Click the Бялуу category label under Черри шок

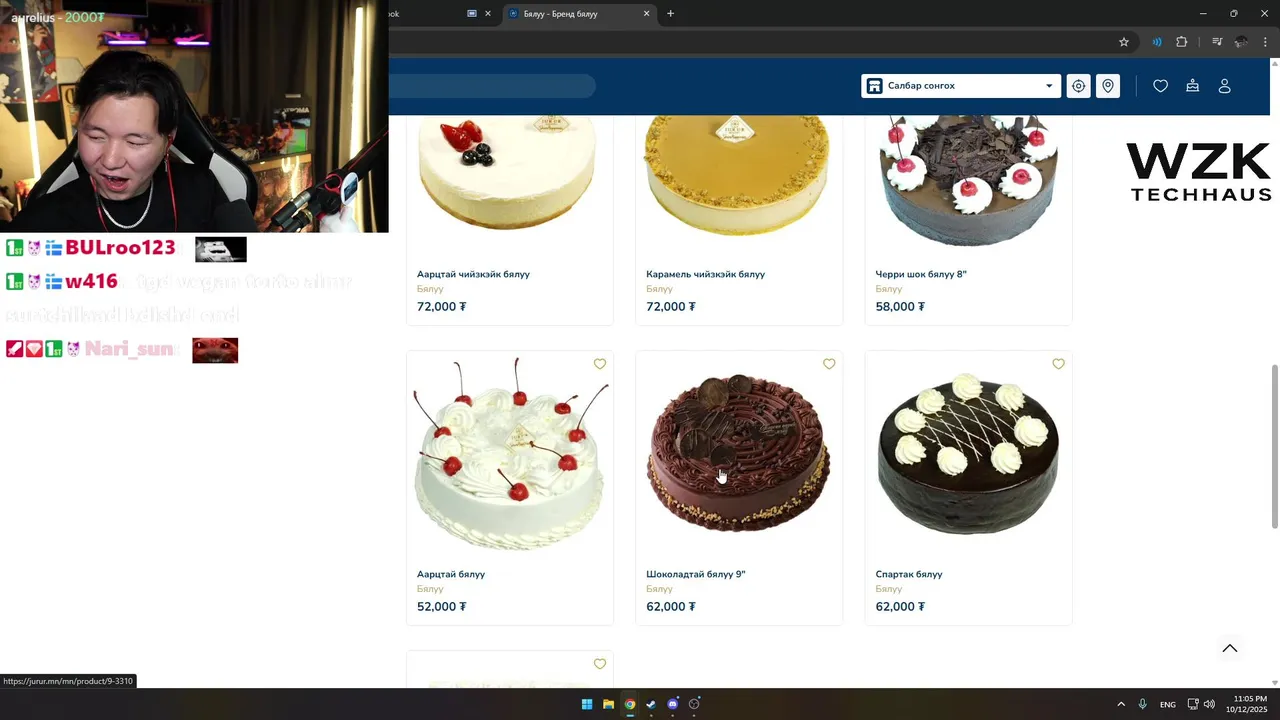tap(889, 289)
